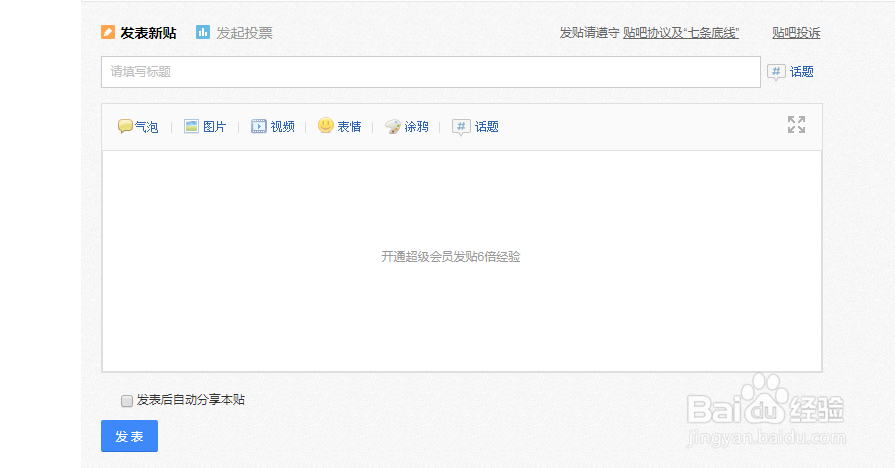Click the 涂鸦 paint palette icon
The width and height of the screenshot is (895, 468).
[393, 126]
